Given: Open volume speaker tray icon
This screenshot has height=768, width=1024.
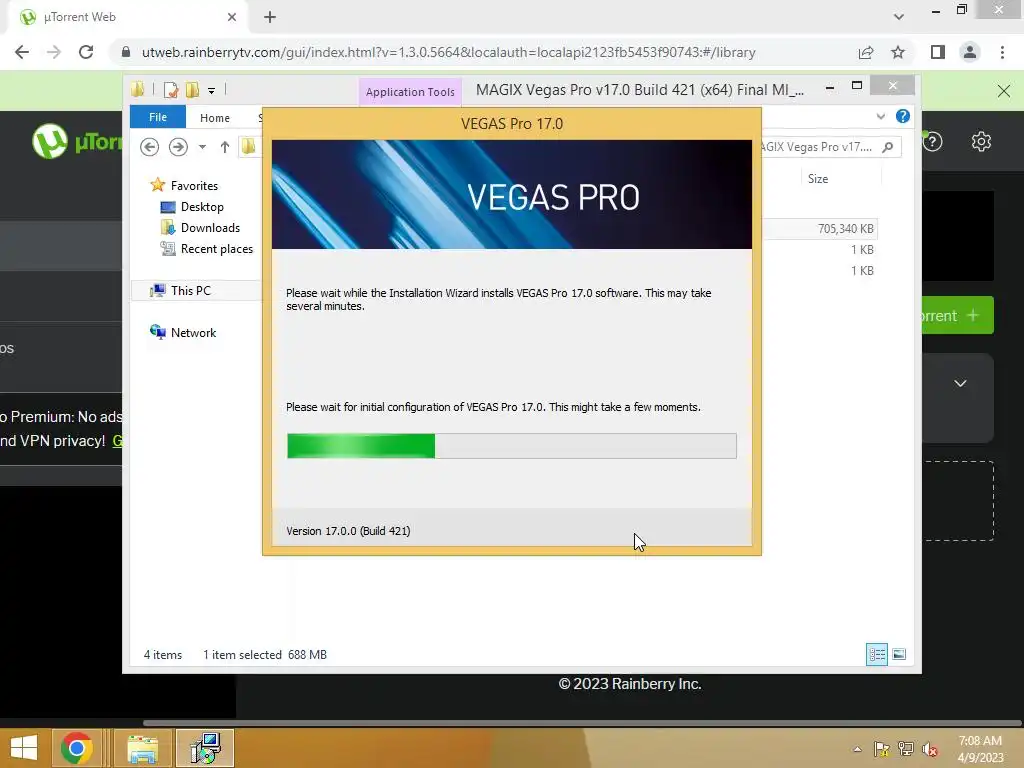Looking at the screenshot, I should 930,749.
